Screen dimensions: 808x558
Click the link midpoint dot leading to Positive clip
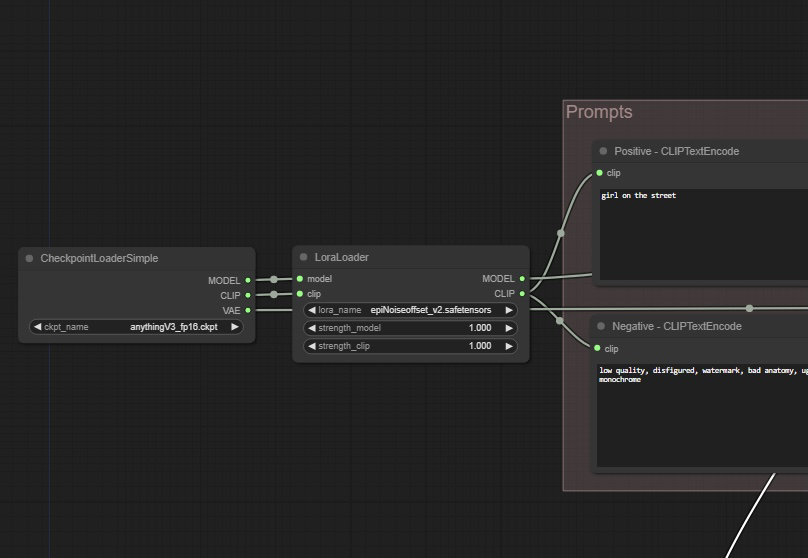pos(561,233)
